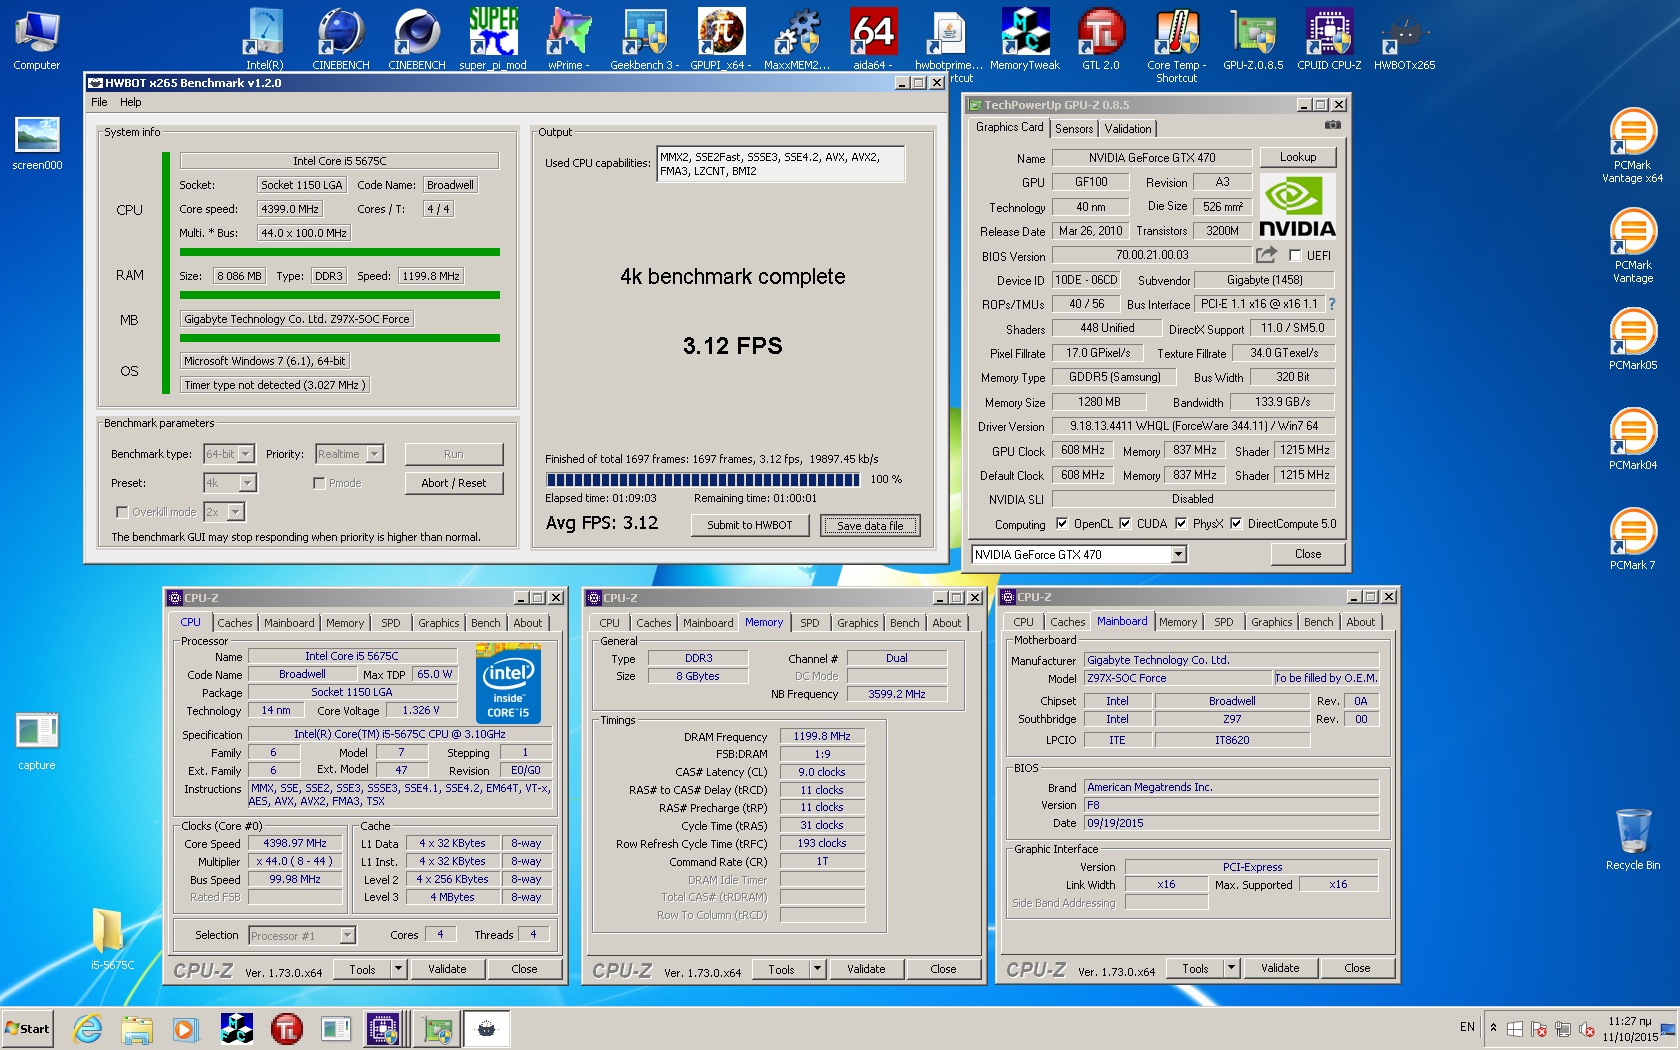Toggle CUDA checkbox in GPU-Z
1680x1050 pixels.
pos(1125,523)
